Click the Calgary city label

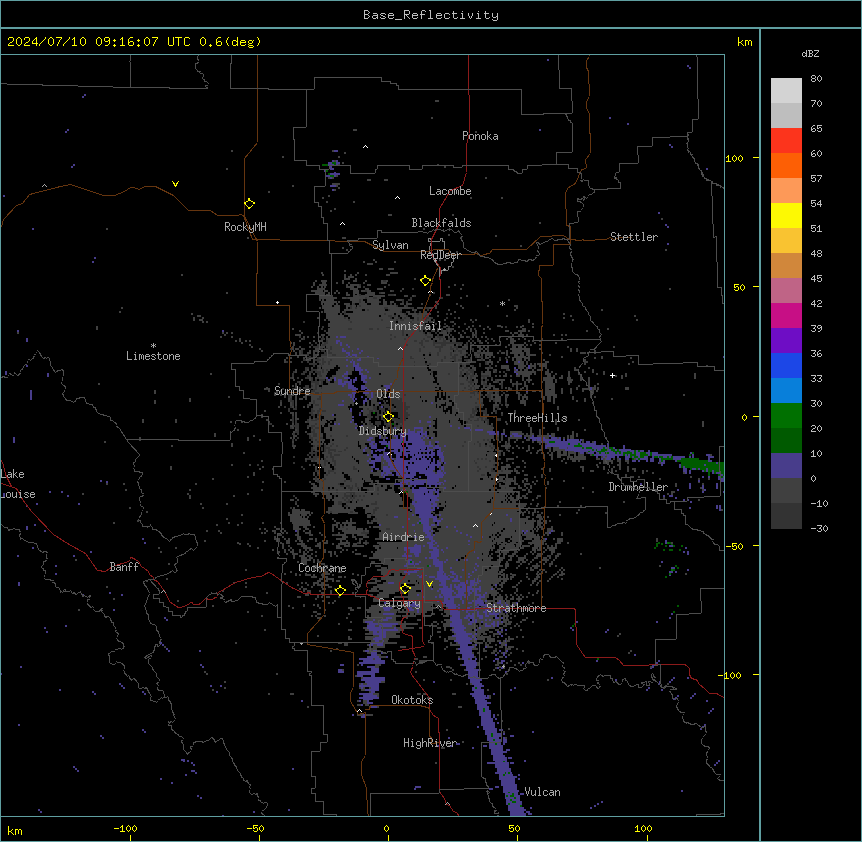[x=399, y=603]
